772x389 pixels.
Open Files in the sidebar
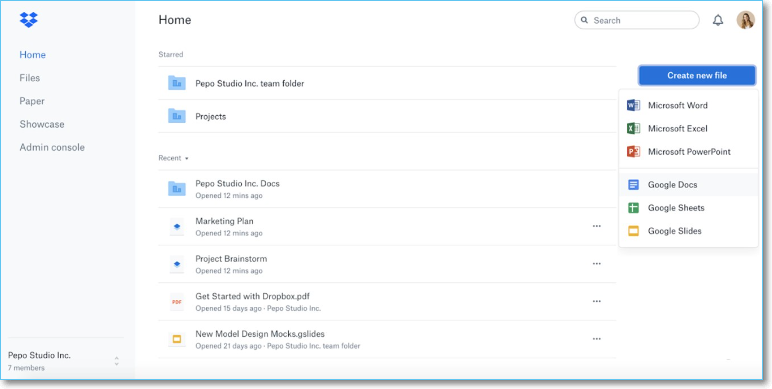(30, 78)
